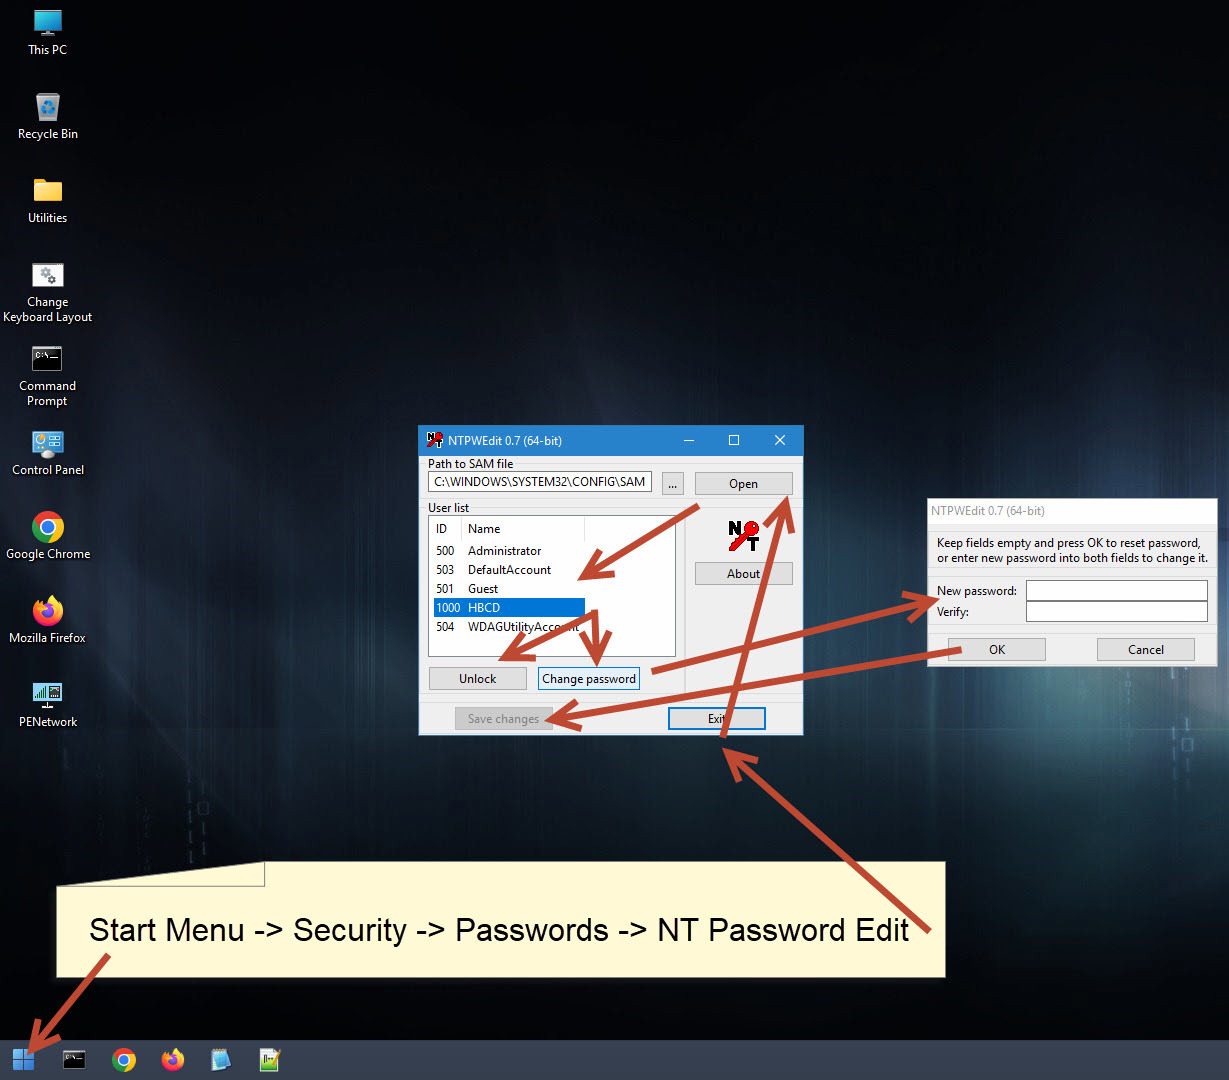Open Command Prompt from the taskbar
The image size is (1229, 1080).
pyautogui.click(x=74, y=1060)
